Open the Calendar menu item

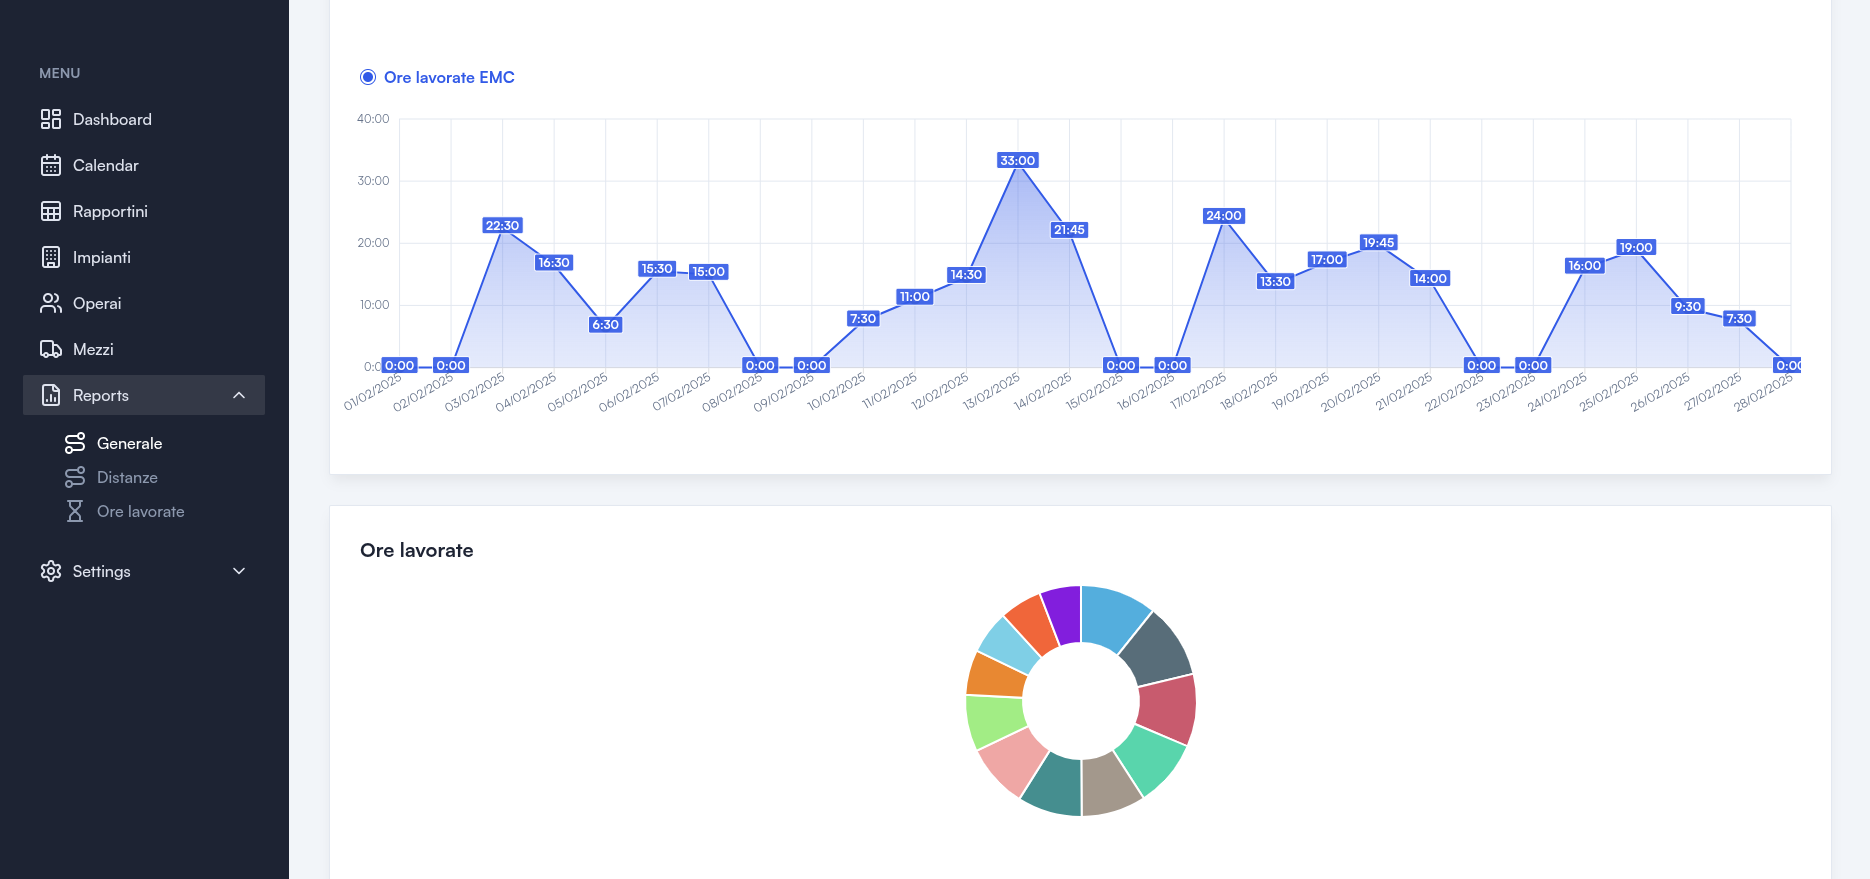pos(144,165)
